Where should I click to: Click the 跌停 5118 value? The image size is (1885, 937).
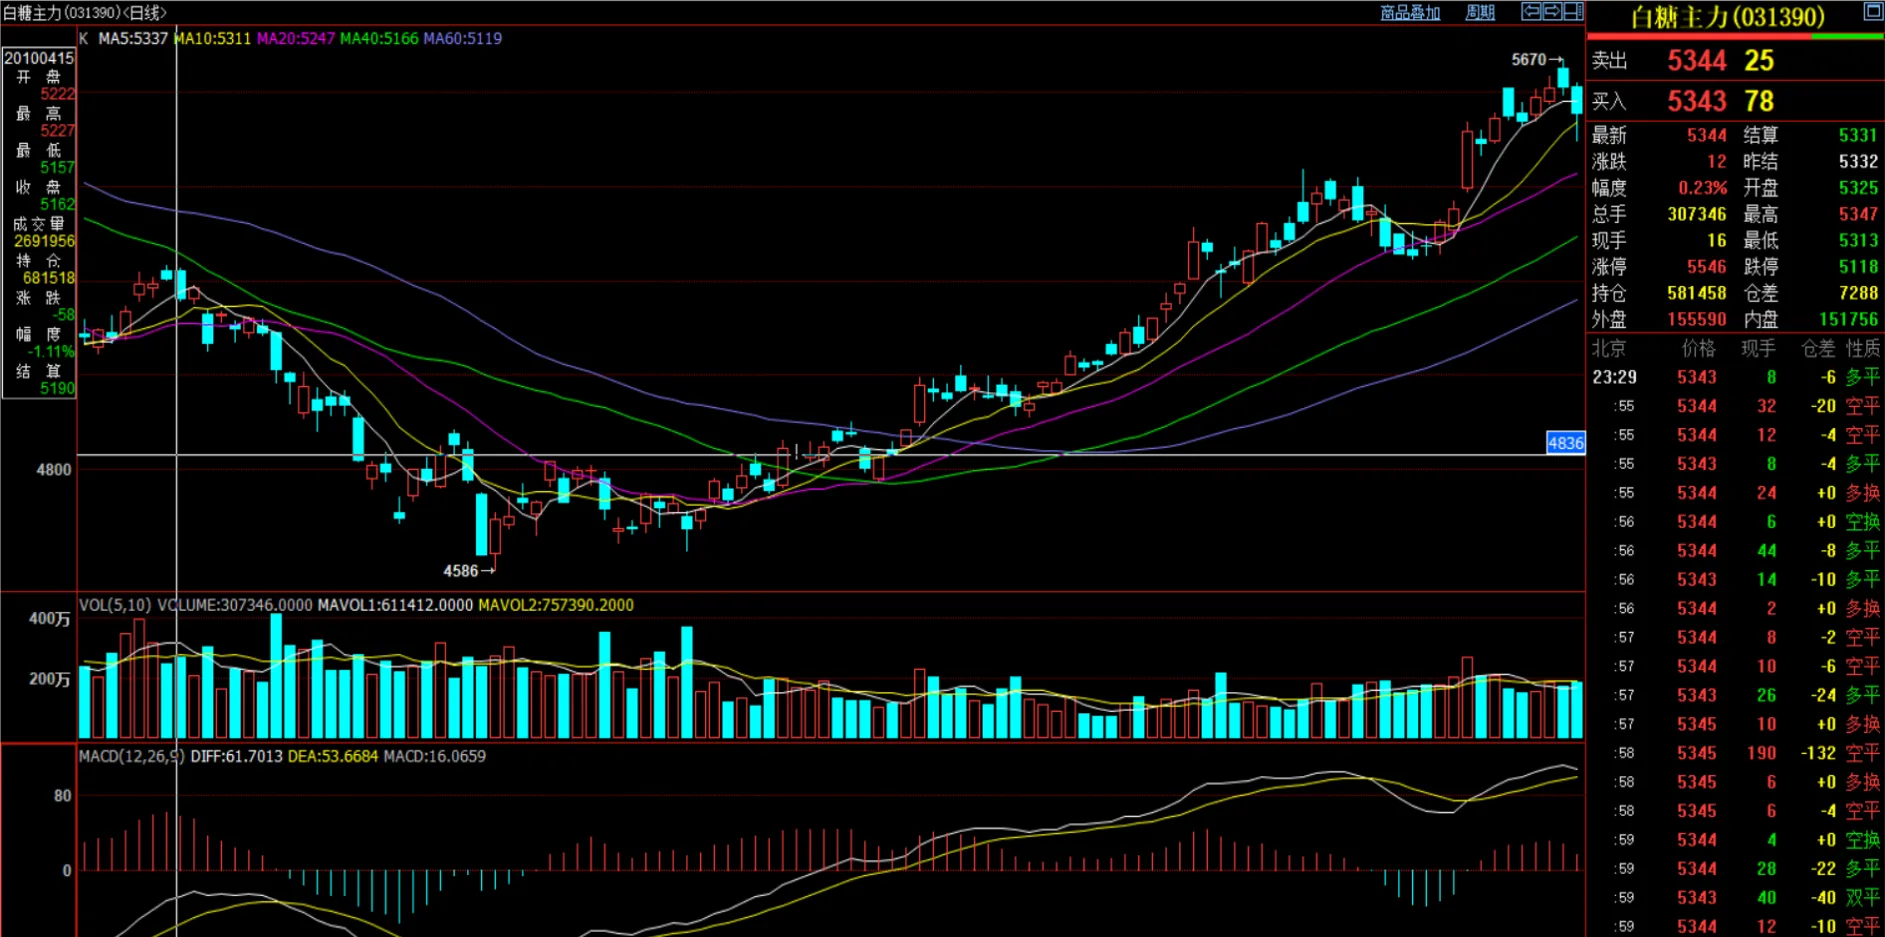click(1858, 267)
